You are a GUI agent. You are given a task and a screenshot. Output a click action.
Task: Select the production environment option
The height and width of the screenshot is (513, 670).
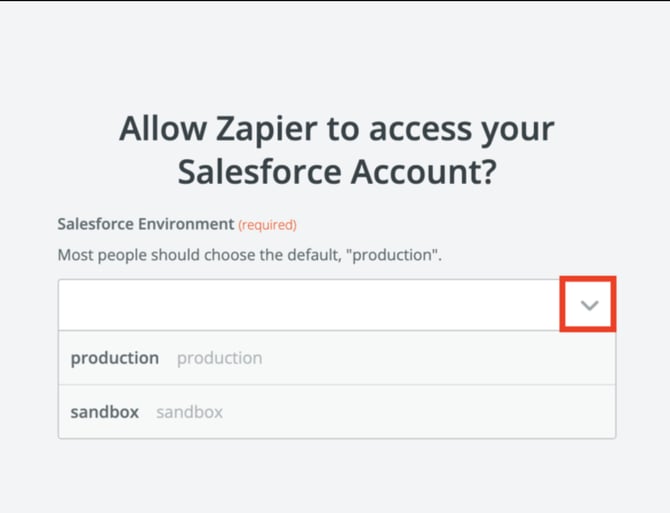pyautogui.click(x=336, y=358)
